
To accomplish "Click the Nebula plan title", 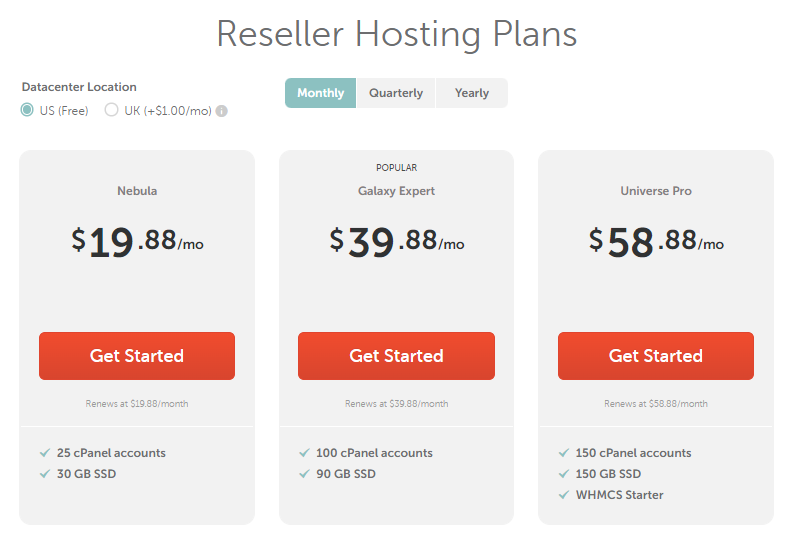I will (137, 191).
